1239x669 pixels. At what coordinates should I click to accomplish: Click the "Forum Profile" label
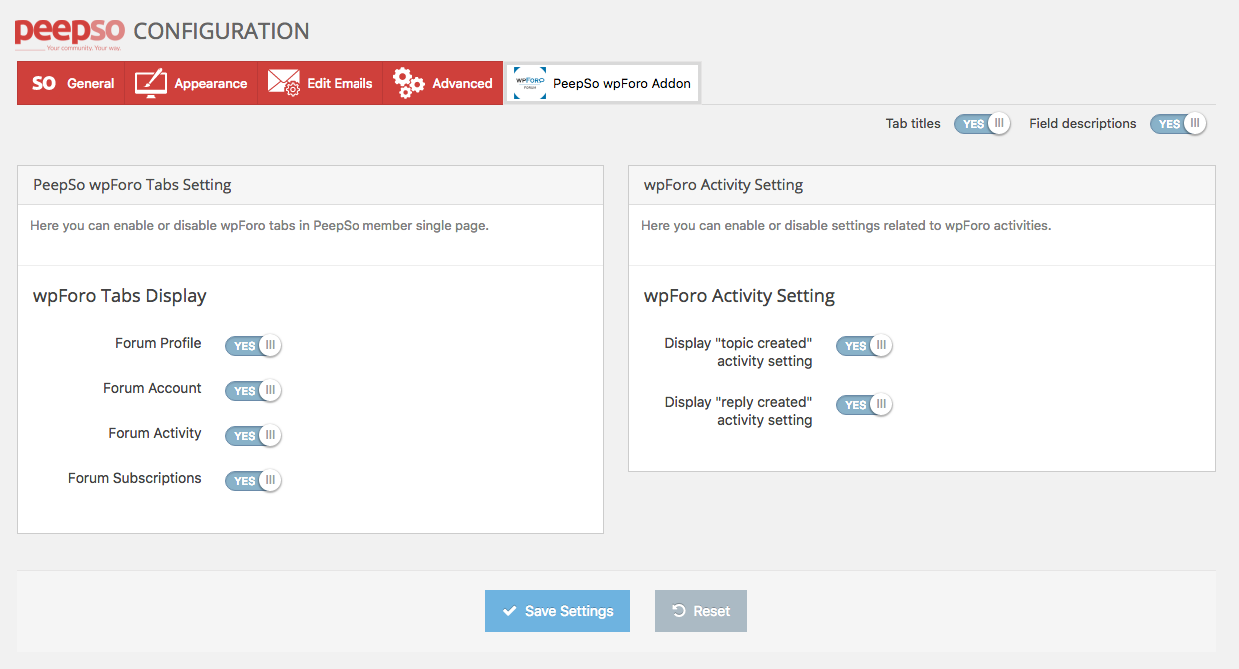click(158, 343)
